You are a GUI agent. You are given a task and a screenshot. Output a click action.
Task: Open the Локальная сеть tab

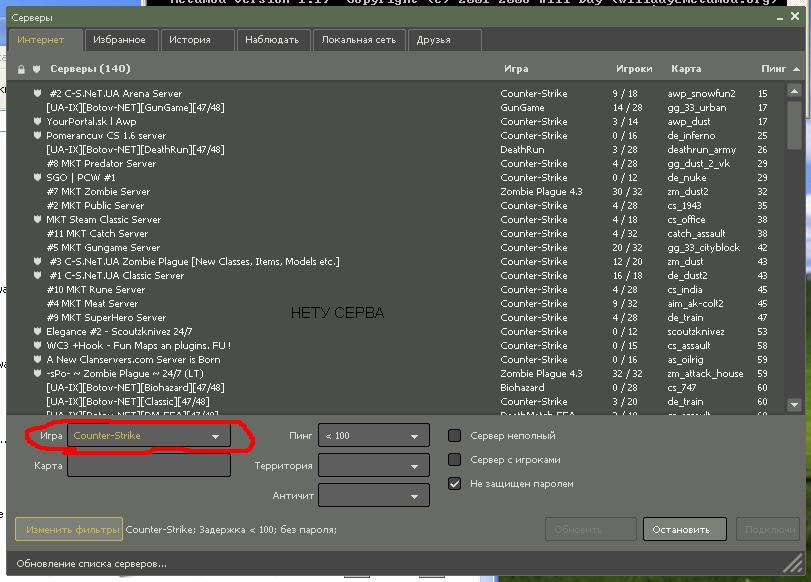tap(359, 40)
